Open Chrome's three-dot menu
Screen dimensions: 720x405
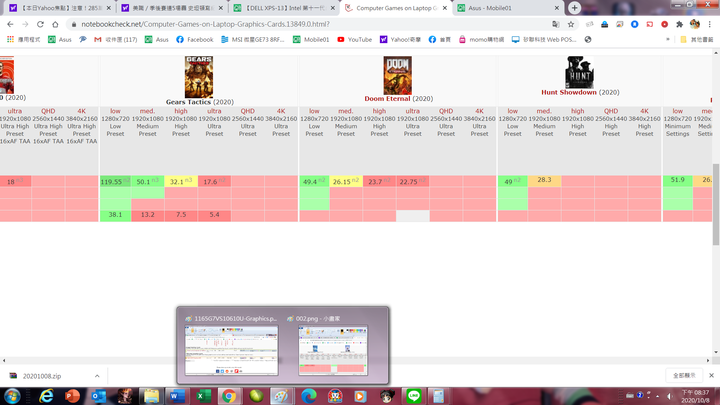pyautogui.click(x=710, y=24)
